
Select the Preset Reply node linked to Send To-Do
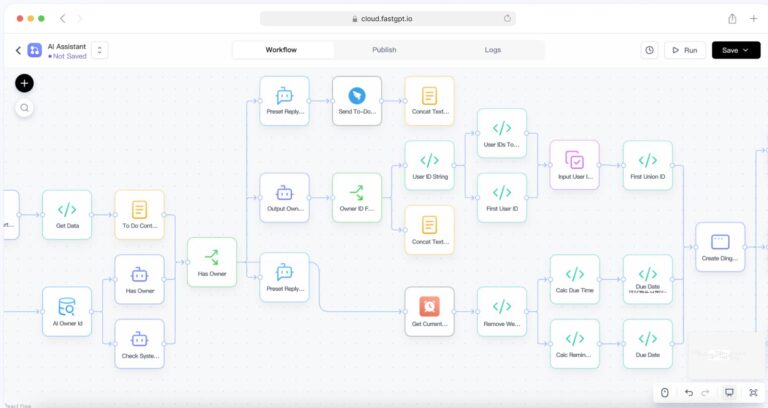[x=285, y=101]
